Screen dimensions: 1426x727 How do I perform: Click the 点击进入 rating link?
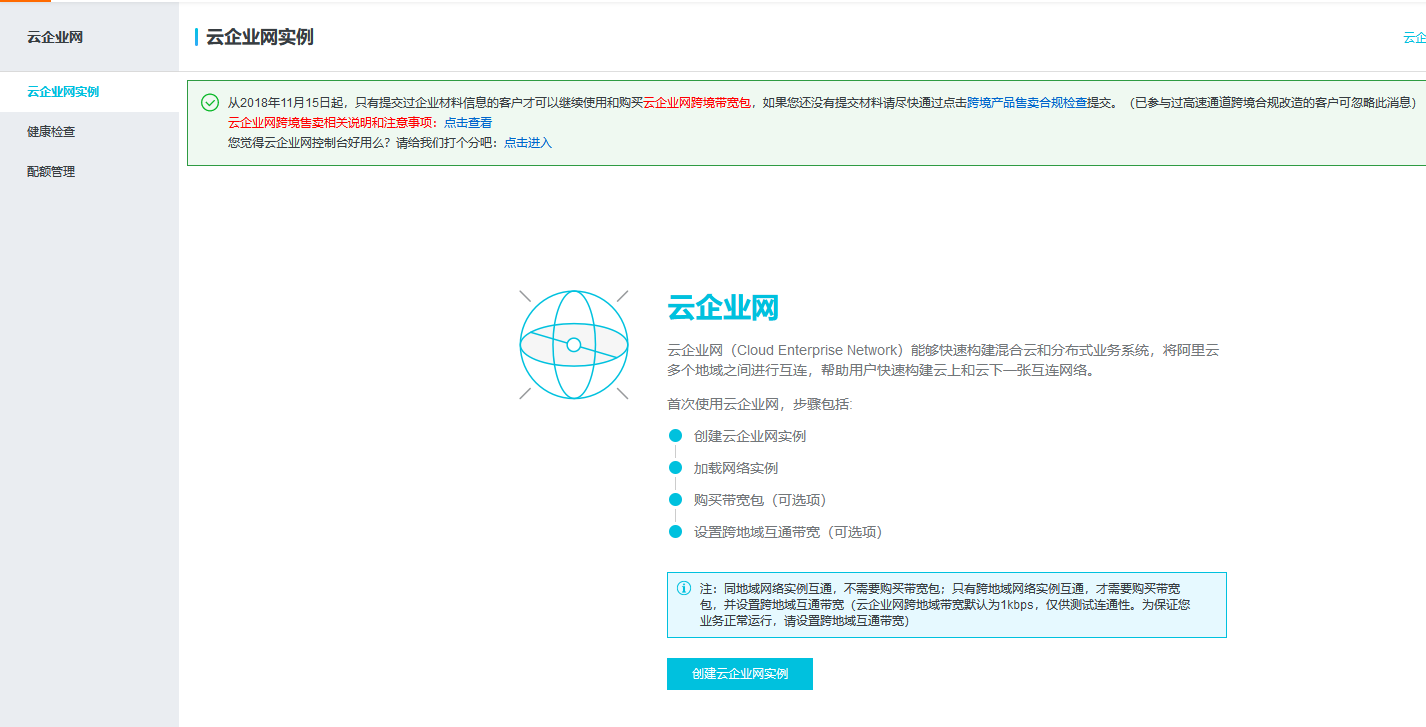(x=528, y=143)
